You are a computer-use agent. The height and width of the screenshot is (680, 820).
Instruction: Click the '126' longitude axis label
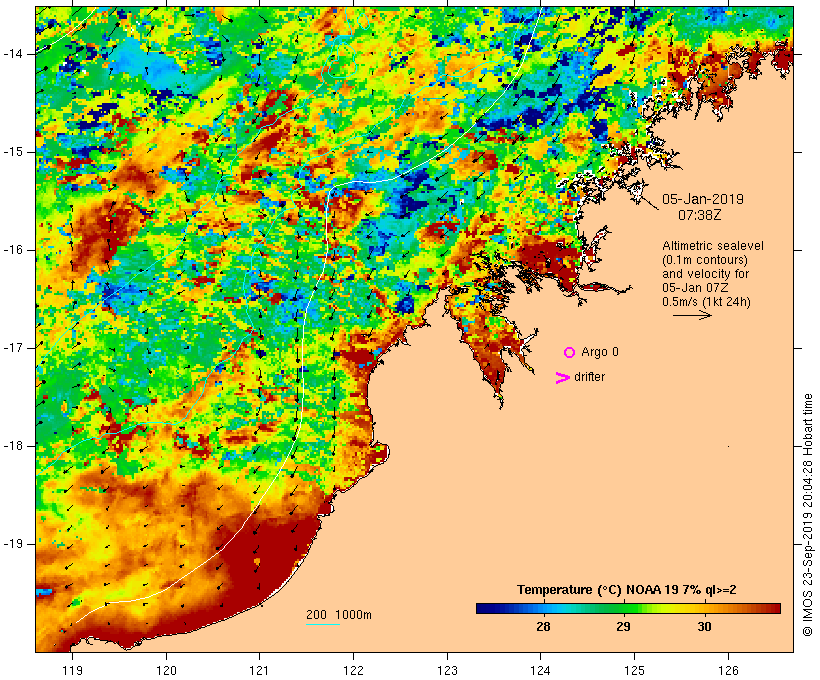(x=728, y=670)
